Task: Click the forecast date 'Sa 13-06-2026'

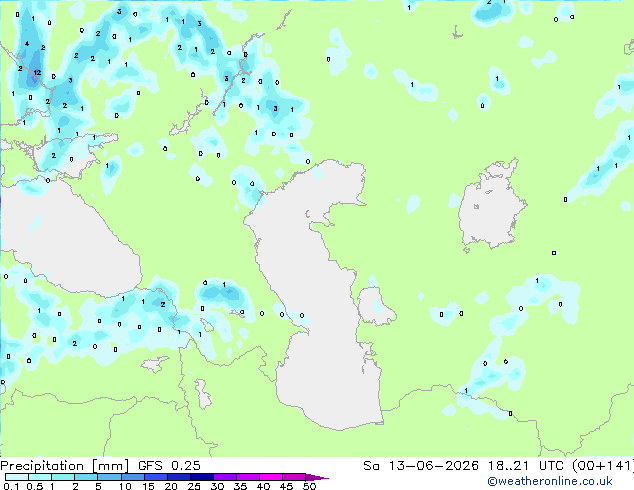Action: [x=421, y=466]
